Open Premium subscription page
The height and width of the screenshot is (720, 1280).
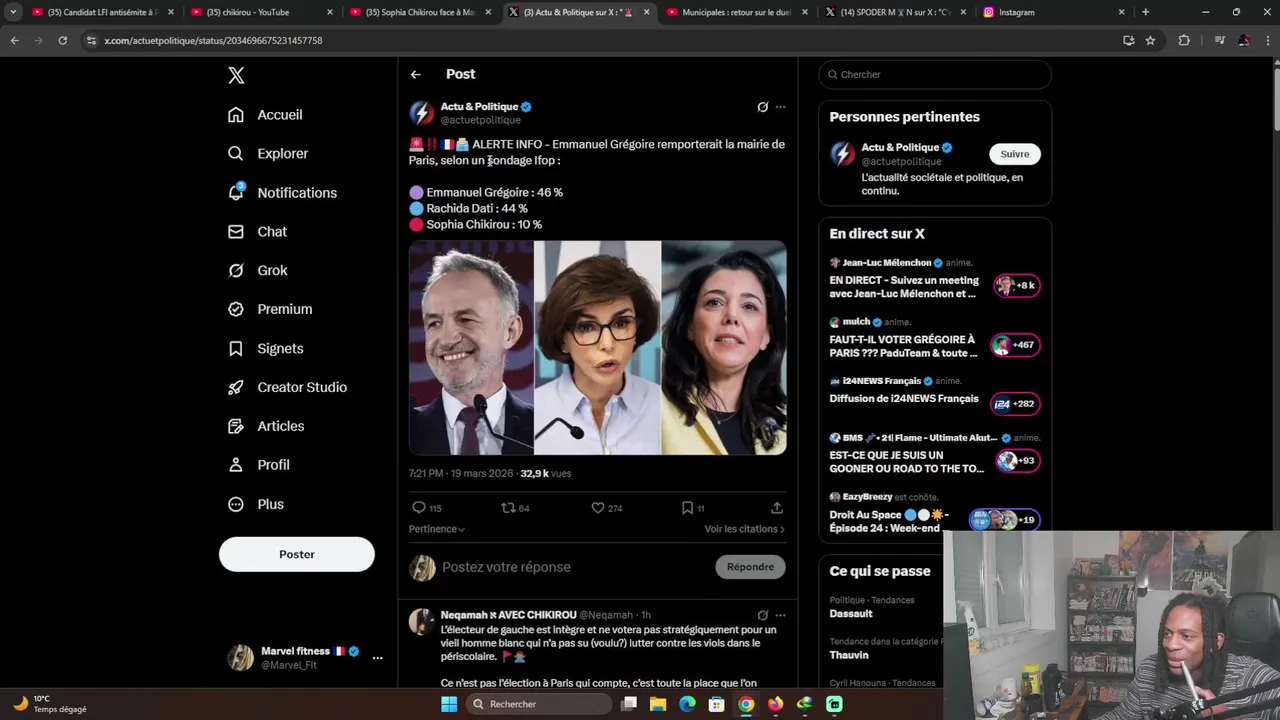click(x=270, y=310)
